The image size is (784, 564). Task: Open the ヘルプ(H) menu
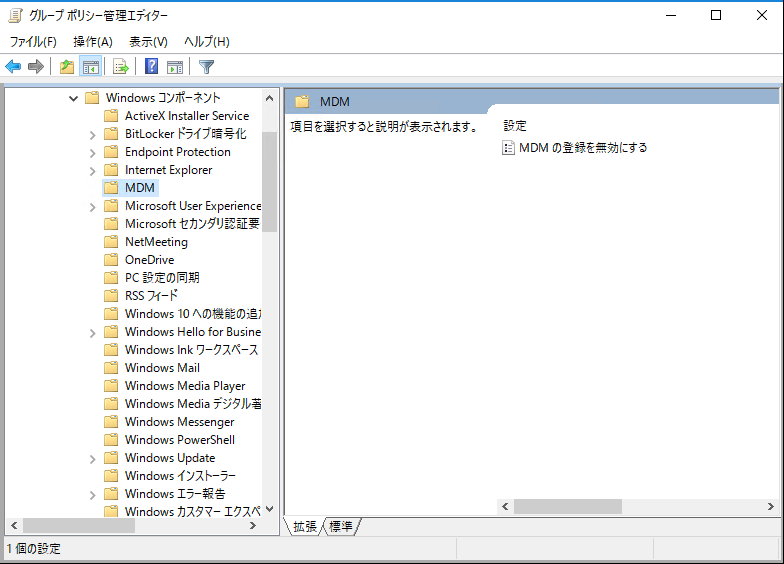(x=206, y=42)
